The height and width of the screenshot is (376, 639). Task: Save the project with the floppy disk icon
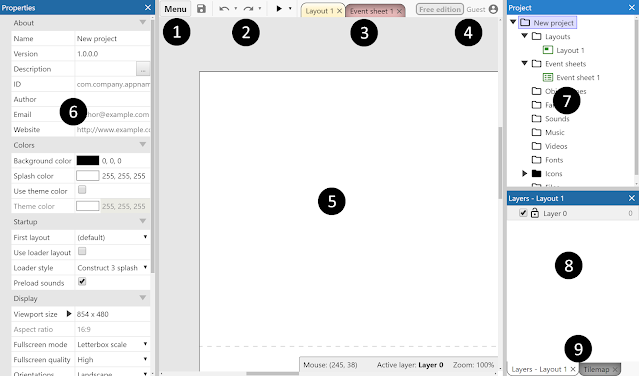[201, 9]
